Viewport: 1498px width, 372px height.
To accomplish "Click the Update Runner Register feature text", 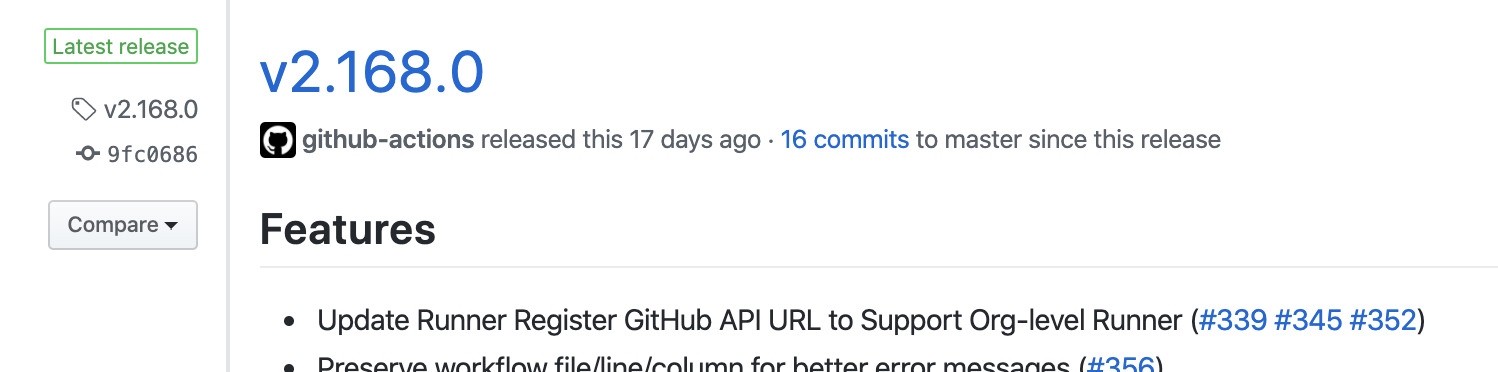I will [x=750, y=321].
